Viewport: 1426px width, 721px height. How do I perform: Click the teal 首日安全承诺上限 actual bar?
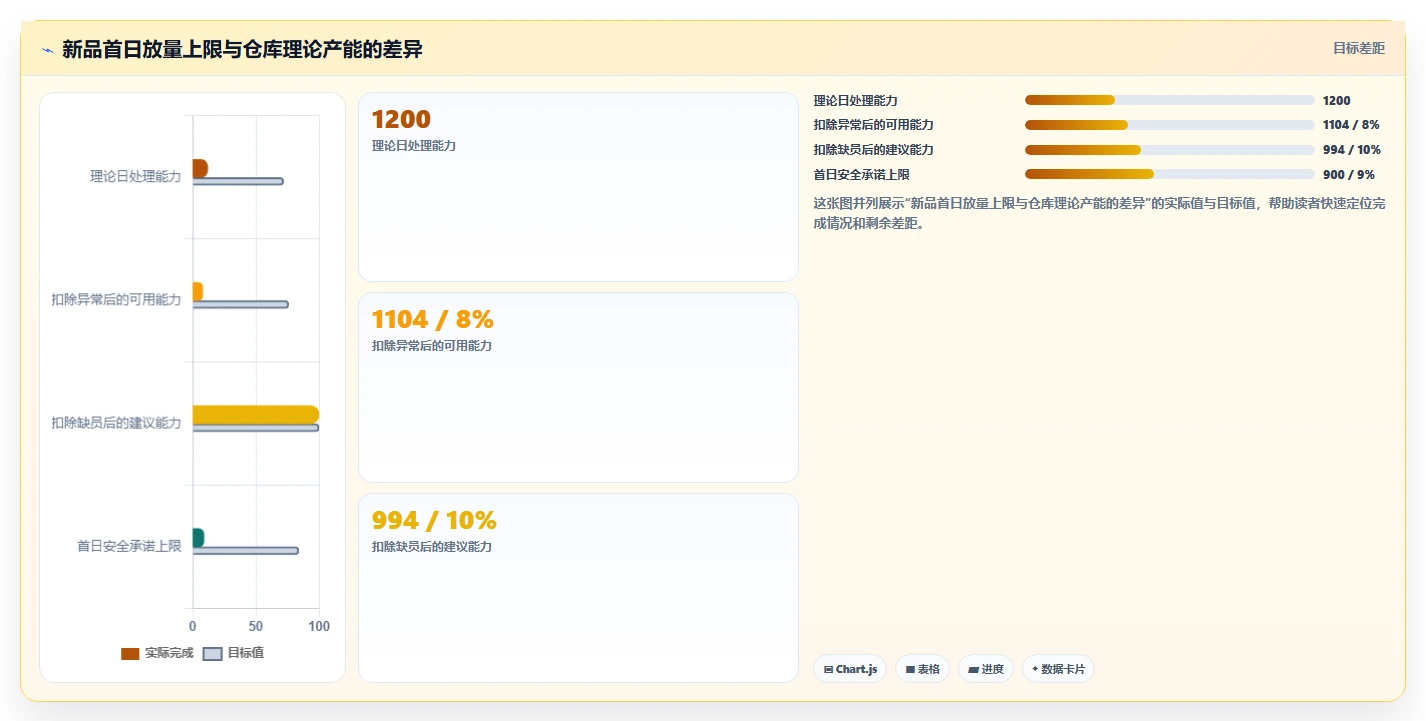(x=198, y=537)
